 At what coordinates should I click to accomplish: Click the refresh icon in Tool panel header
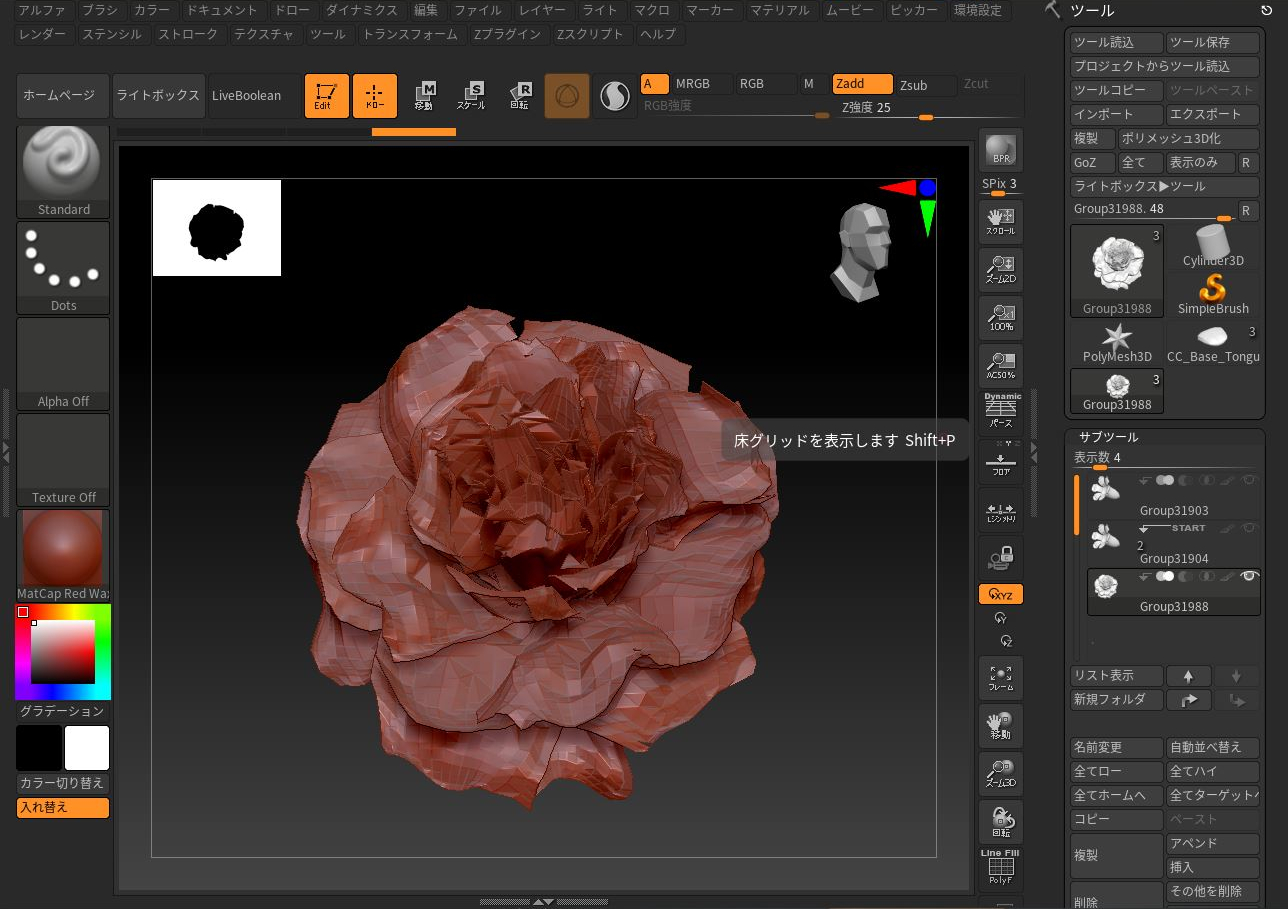[1267, 11]
